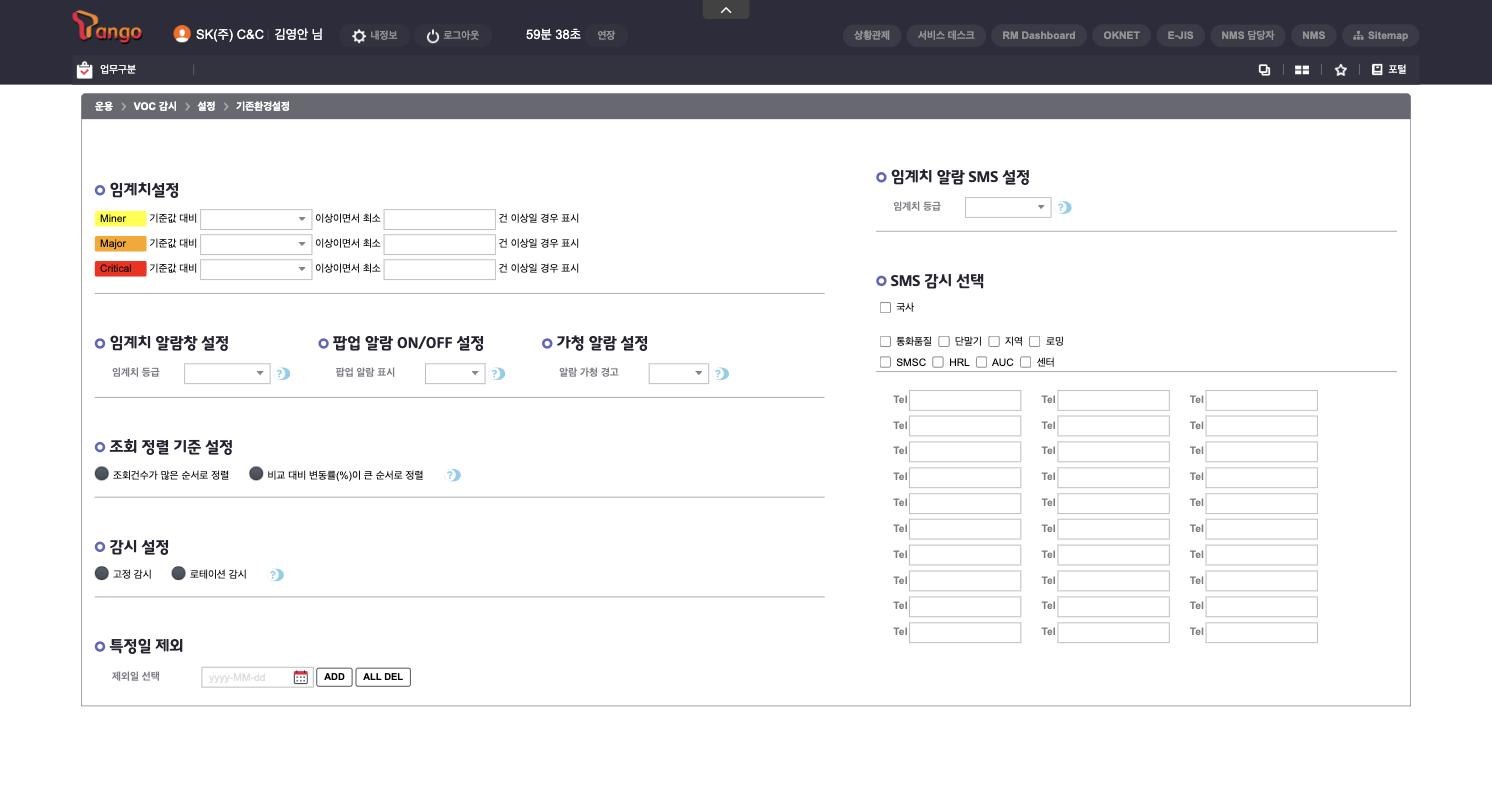Click the ADD button

[x=334, y=677]
